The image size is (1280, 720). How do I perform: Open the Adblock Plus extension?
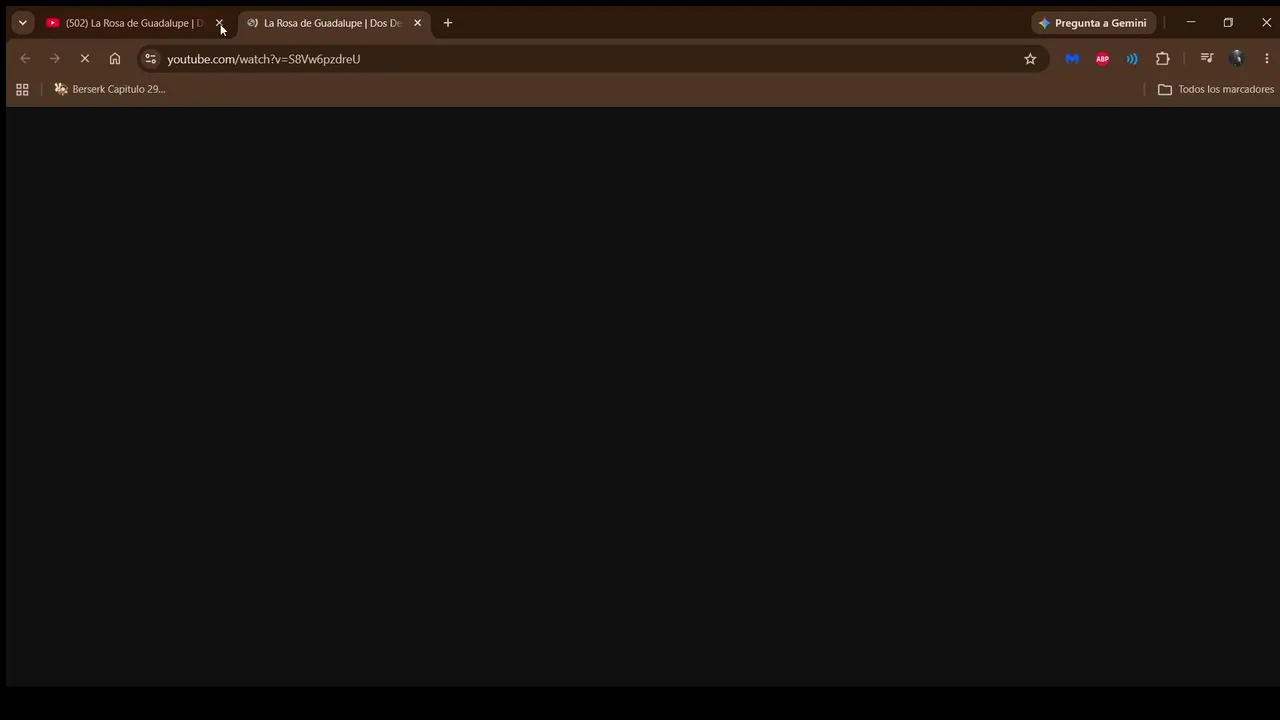1102,59
